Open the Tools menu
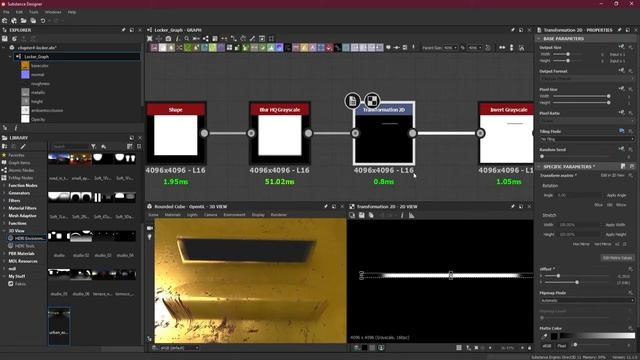This screenshot has height=360, width=640. tap(33, 12)
